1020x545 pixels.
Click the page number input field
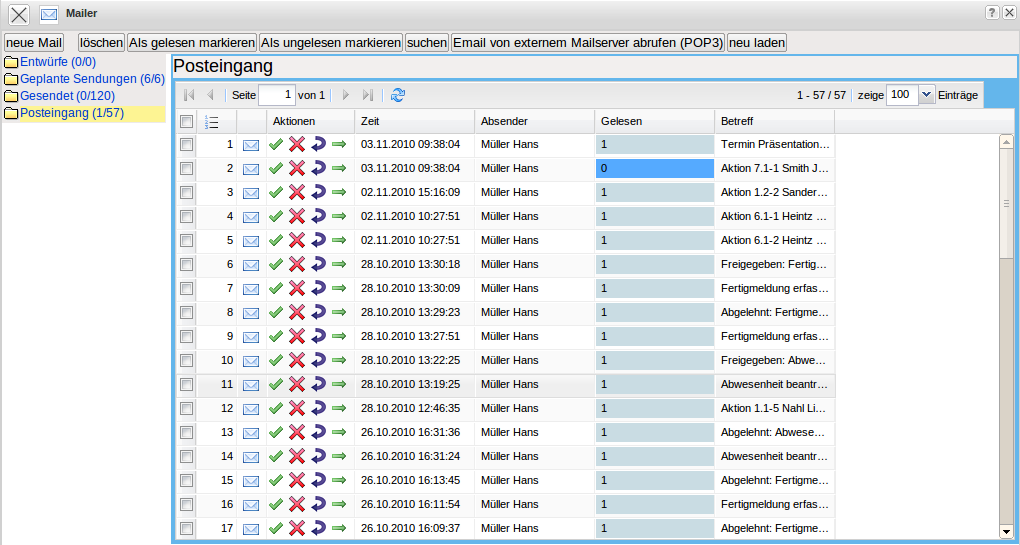point(277,95)
